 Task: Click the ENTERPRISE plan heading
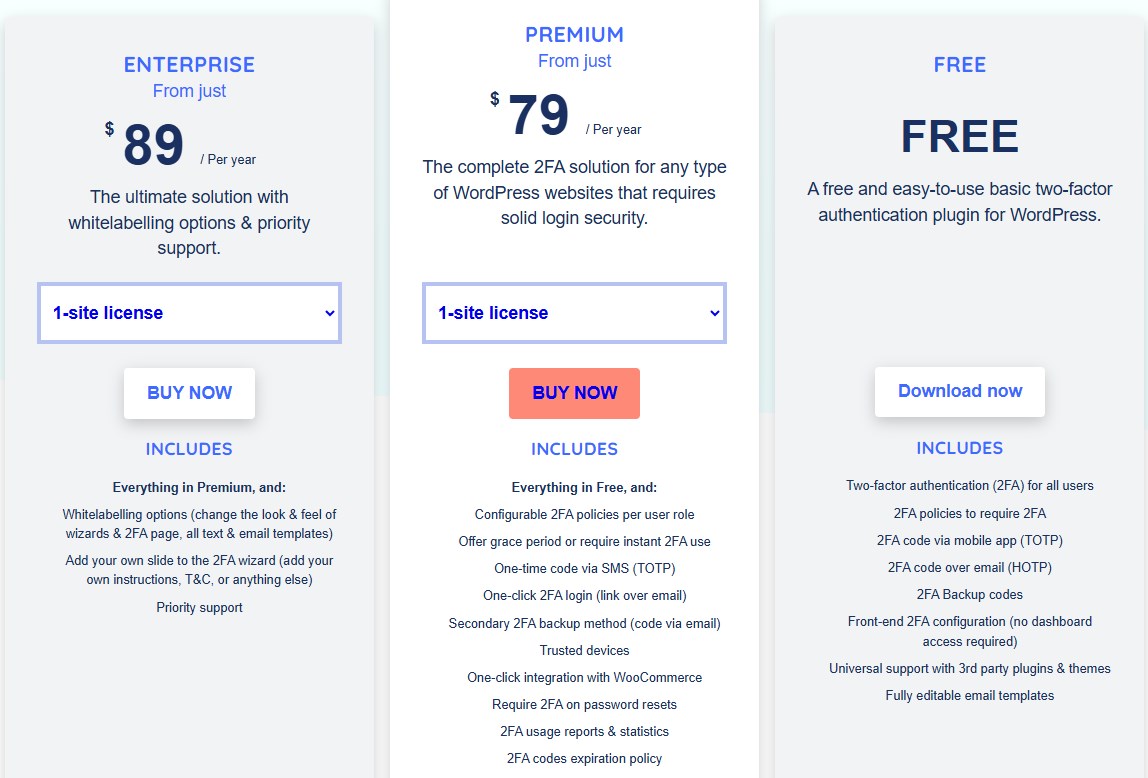click(x=189, y=65)
